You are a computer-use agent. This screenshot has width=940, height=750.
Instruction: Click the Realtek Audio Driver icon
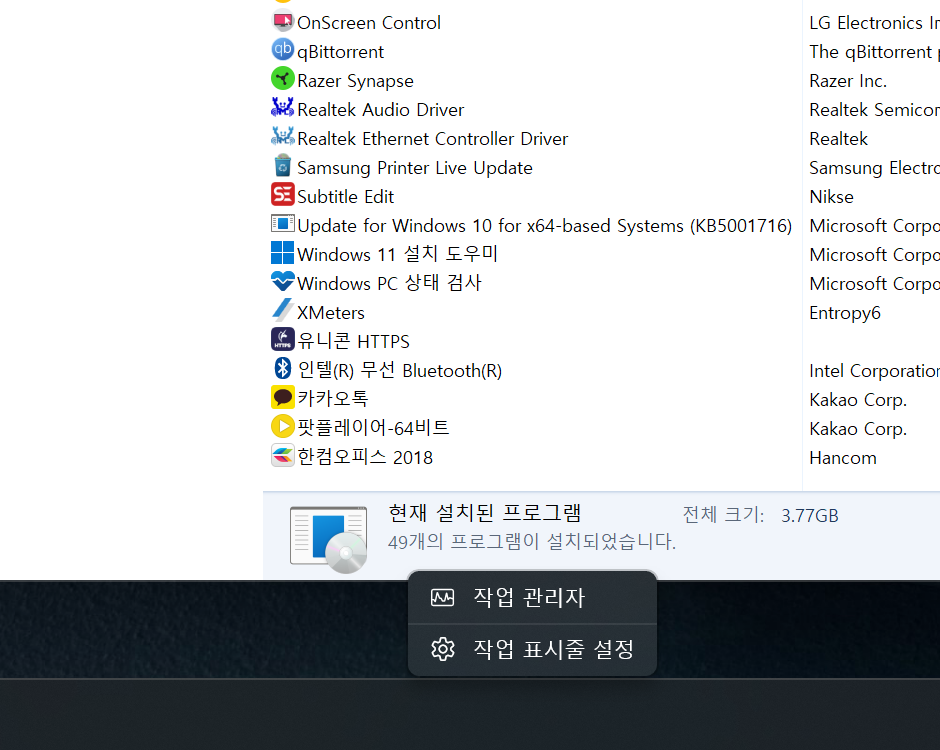[x=282, y=108]
